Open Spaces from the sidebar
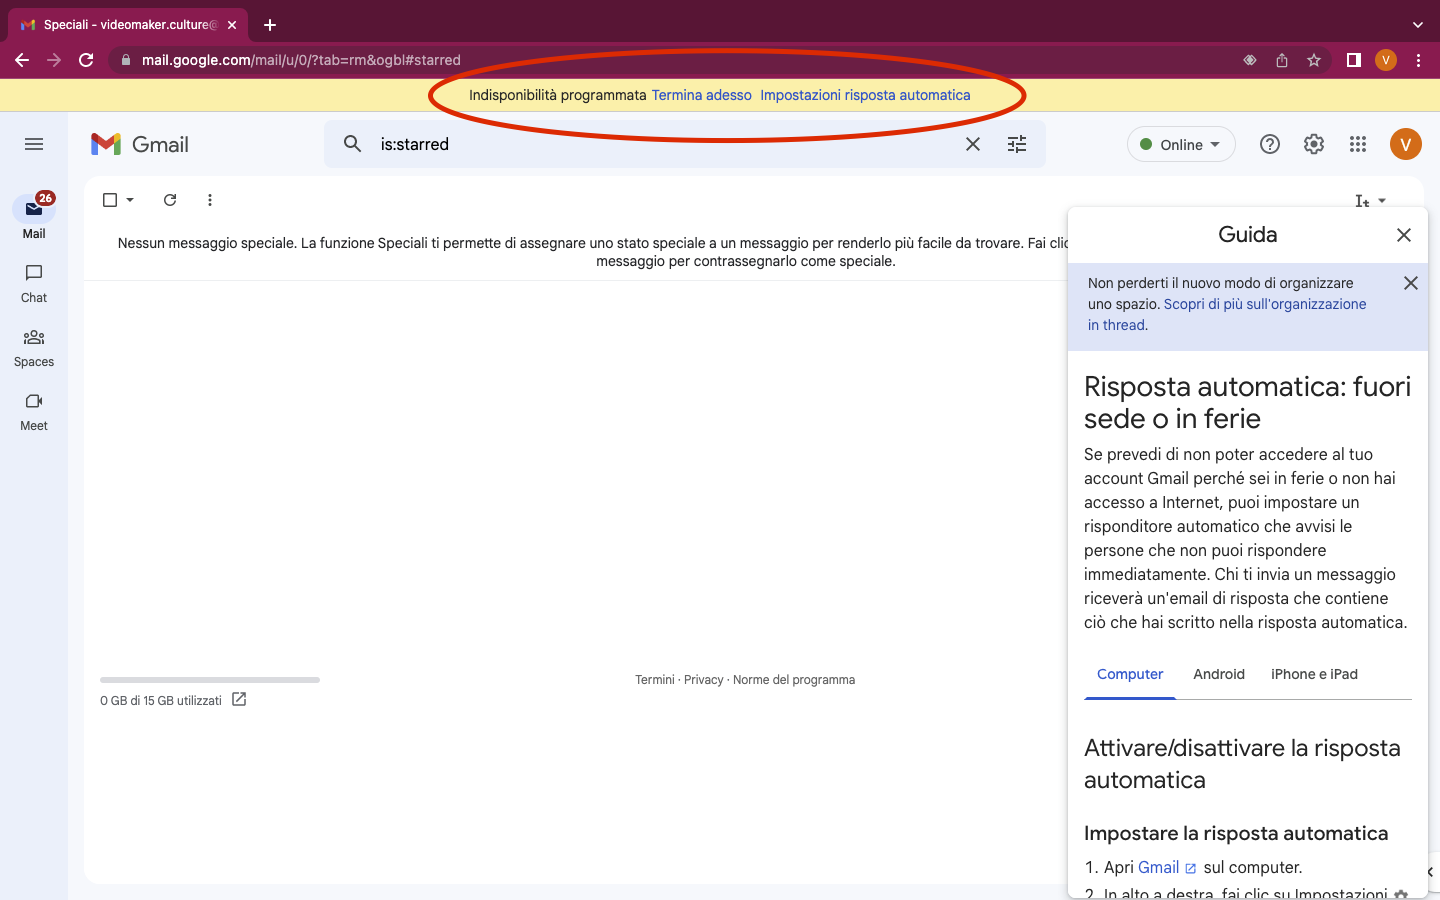The width and height of the screenshot is (1440, 900). (x=33, y=348)
